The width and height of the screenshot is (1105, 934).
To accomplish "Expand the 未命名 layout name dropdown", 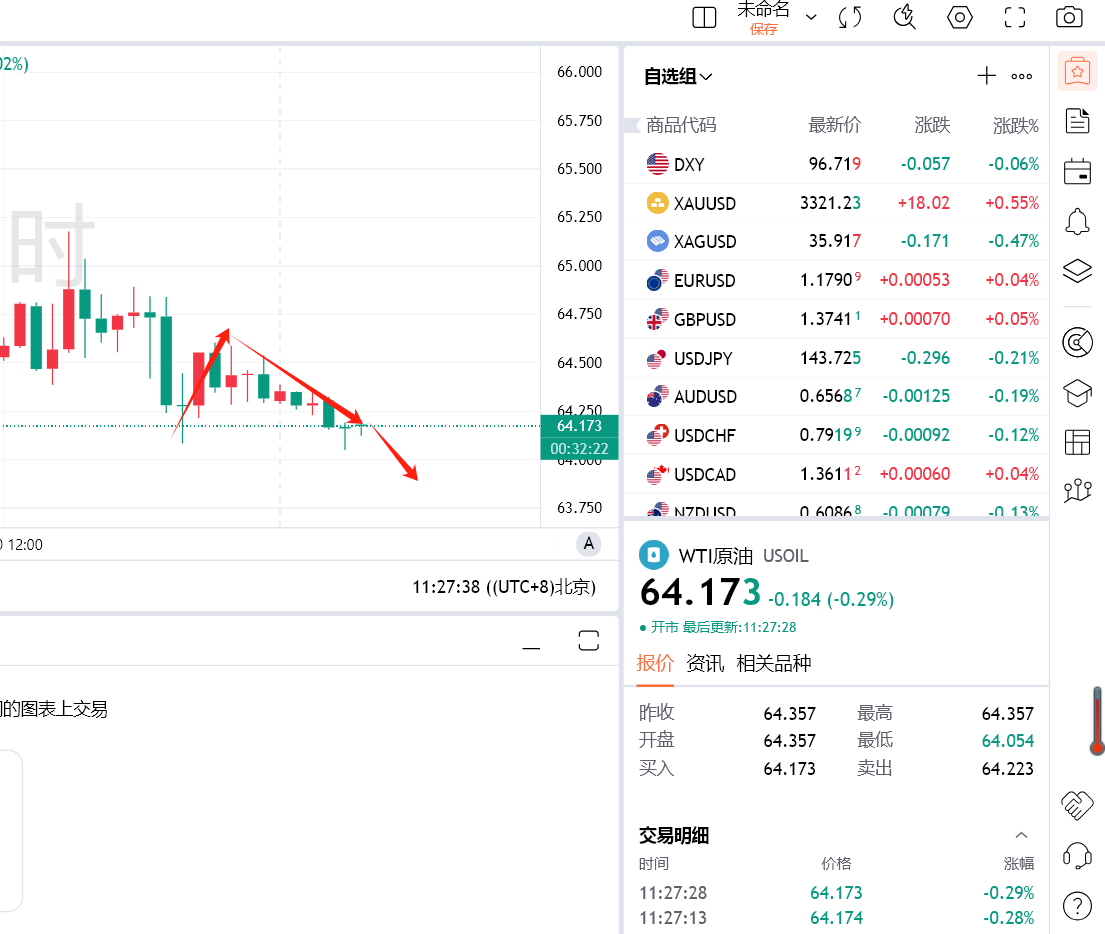I will [811, 17].
